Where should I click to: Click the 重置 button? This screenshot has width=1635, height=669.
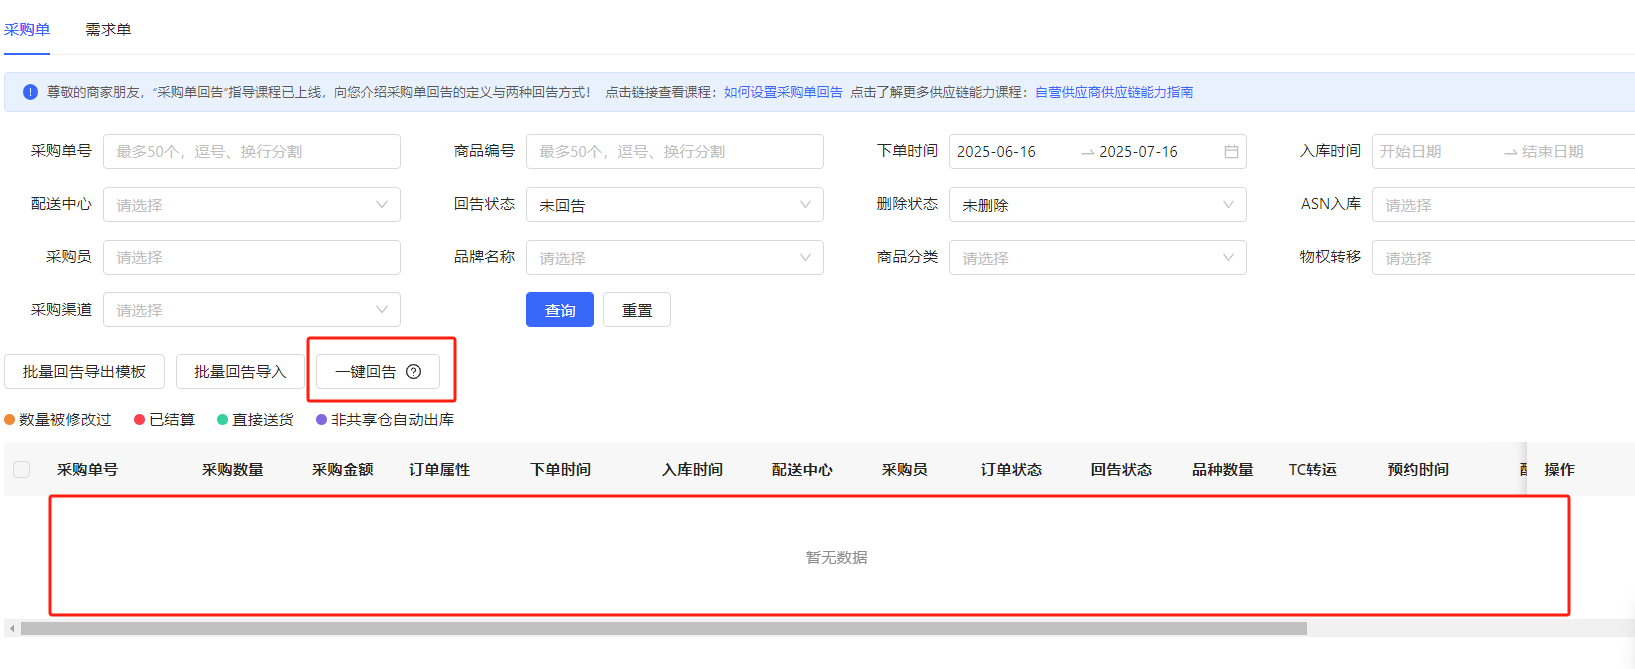pyautogui.click(x=636, y=310)
